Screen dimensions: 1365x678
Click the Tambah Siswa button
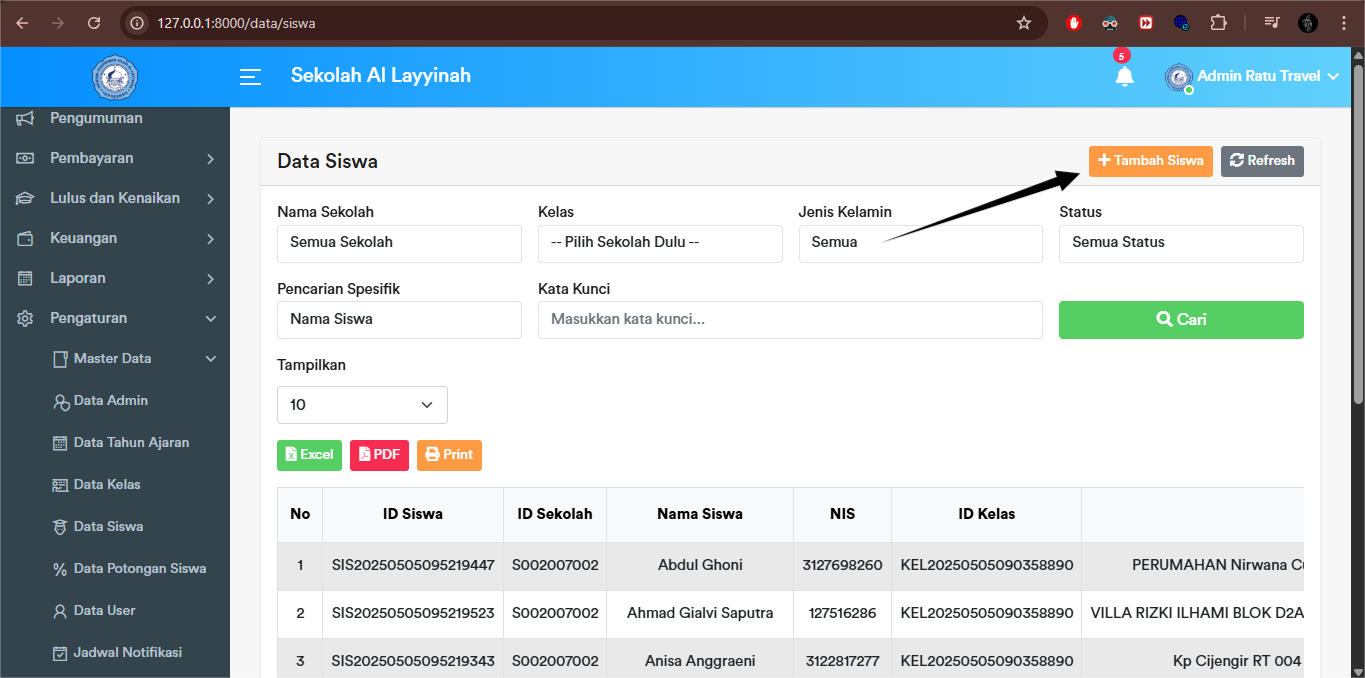(x=1150, y=161)
